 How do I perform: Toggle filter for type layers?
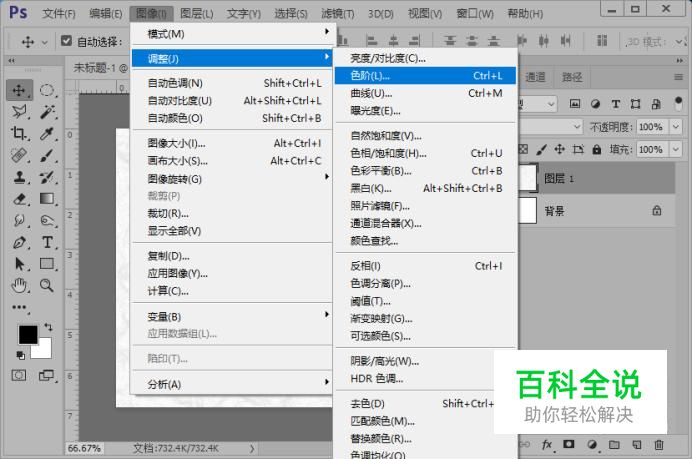click(616, 104)
